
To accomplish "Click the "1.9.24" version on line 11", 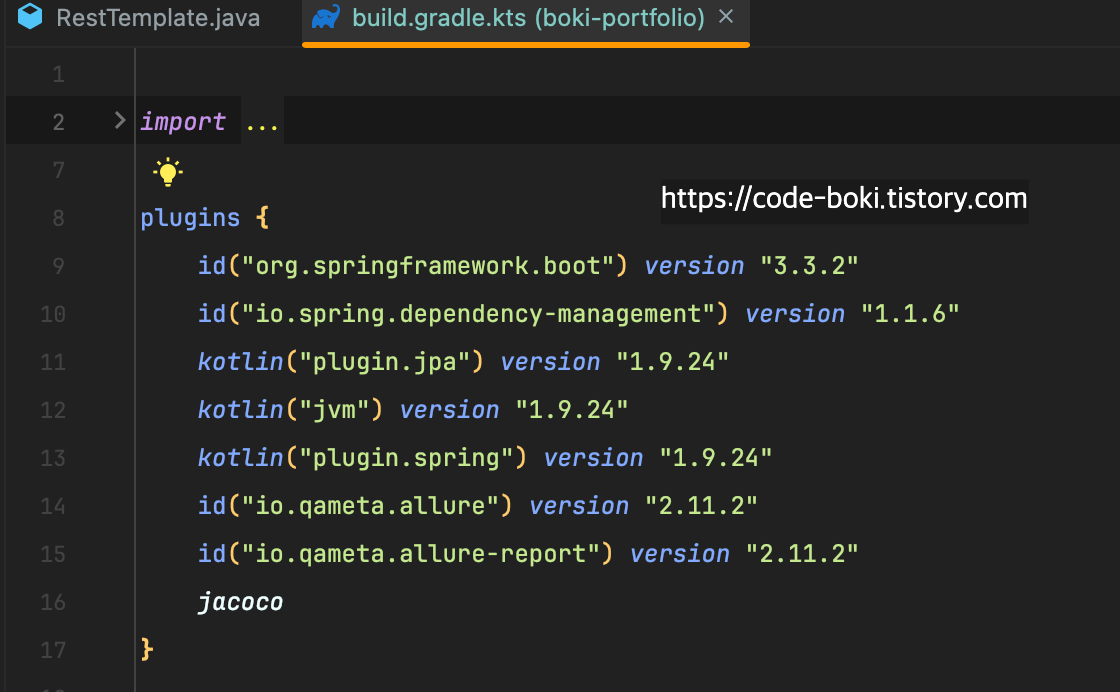I will pos(672,361).
